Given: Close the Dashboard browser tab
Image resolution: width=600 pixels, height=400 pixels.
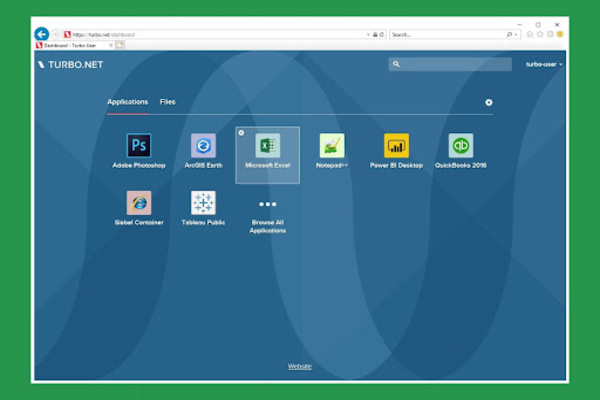Looking at the screenshot, I should click(111, 45).
